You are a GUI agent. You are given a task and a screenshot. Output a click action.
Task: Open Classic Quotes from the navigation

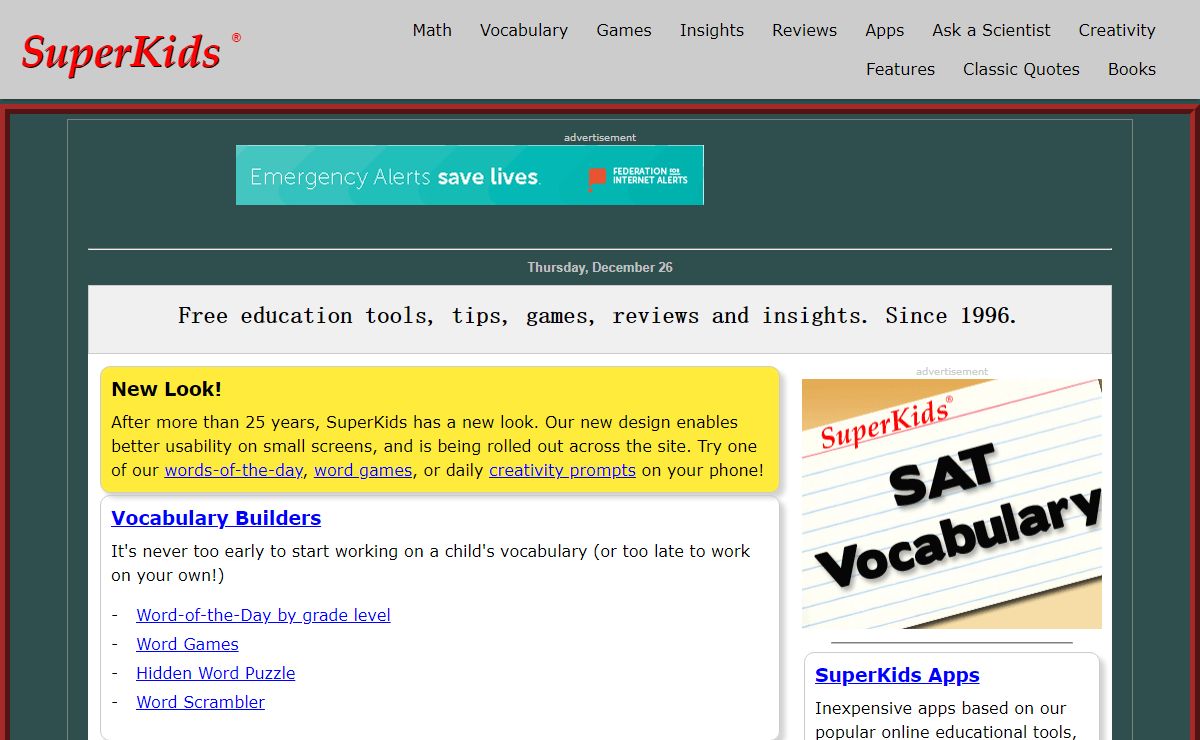pyautogui.click(x=1021, y=69)
